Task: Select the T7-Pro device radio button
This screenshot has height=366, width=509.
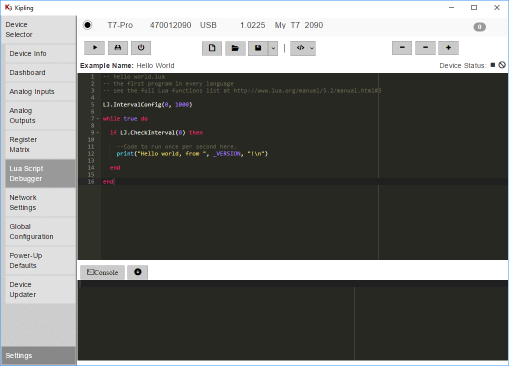Action: [x=88, y=25]
